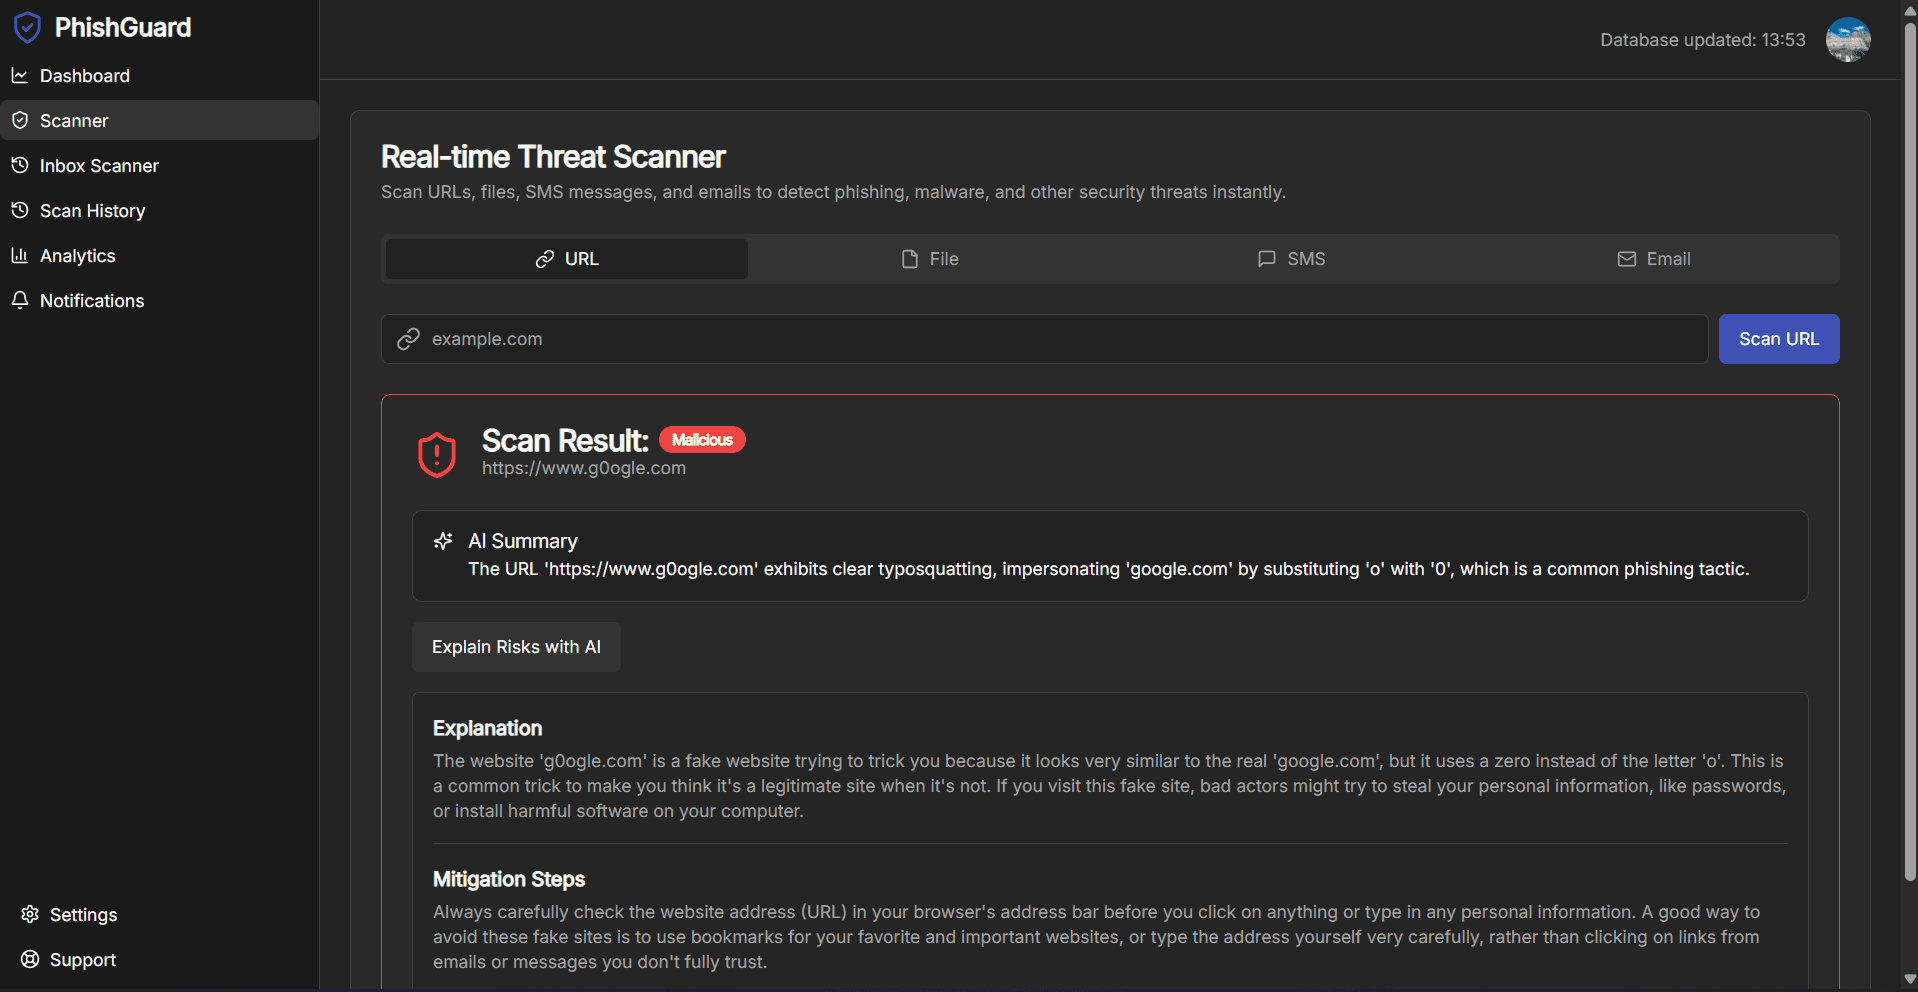Image resolution: width=1918 pixels, height=992 pixels.
Task: Open the user profile avatar
Action: click(1847, 40)
